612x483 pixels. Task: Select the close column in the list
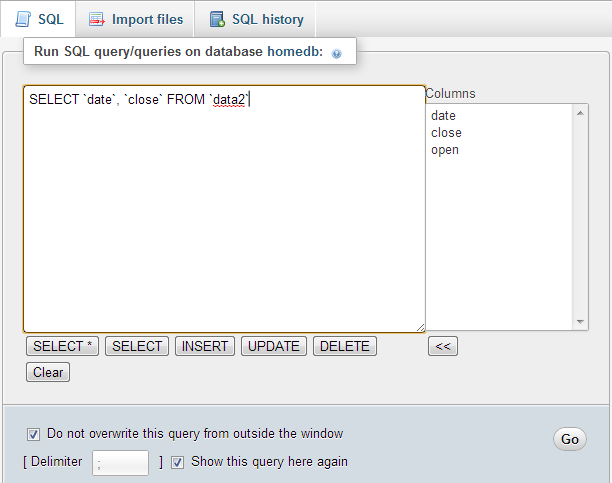click(446, 133)
